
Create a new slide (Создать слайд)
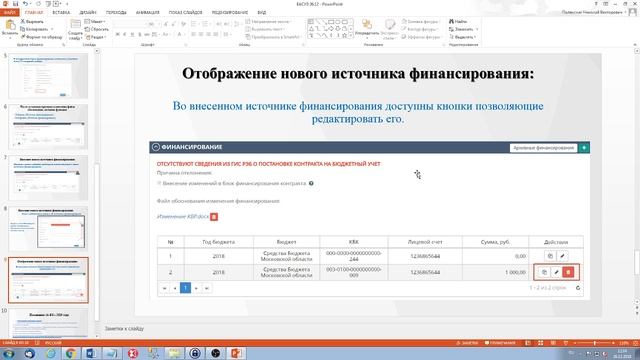click(75, 29)
